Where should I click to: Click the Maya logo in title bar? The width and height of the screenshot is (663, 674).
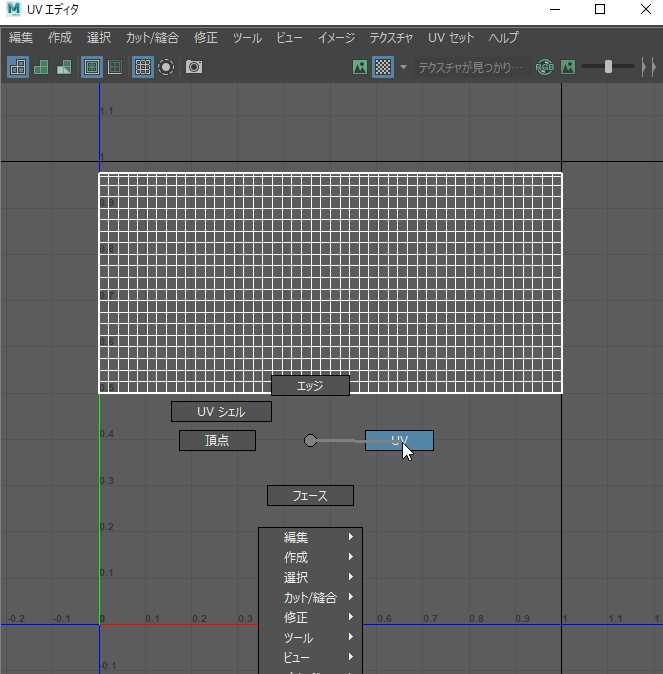coord(14,9)
